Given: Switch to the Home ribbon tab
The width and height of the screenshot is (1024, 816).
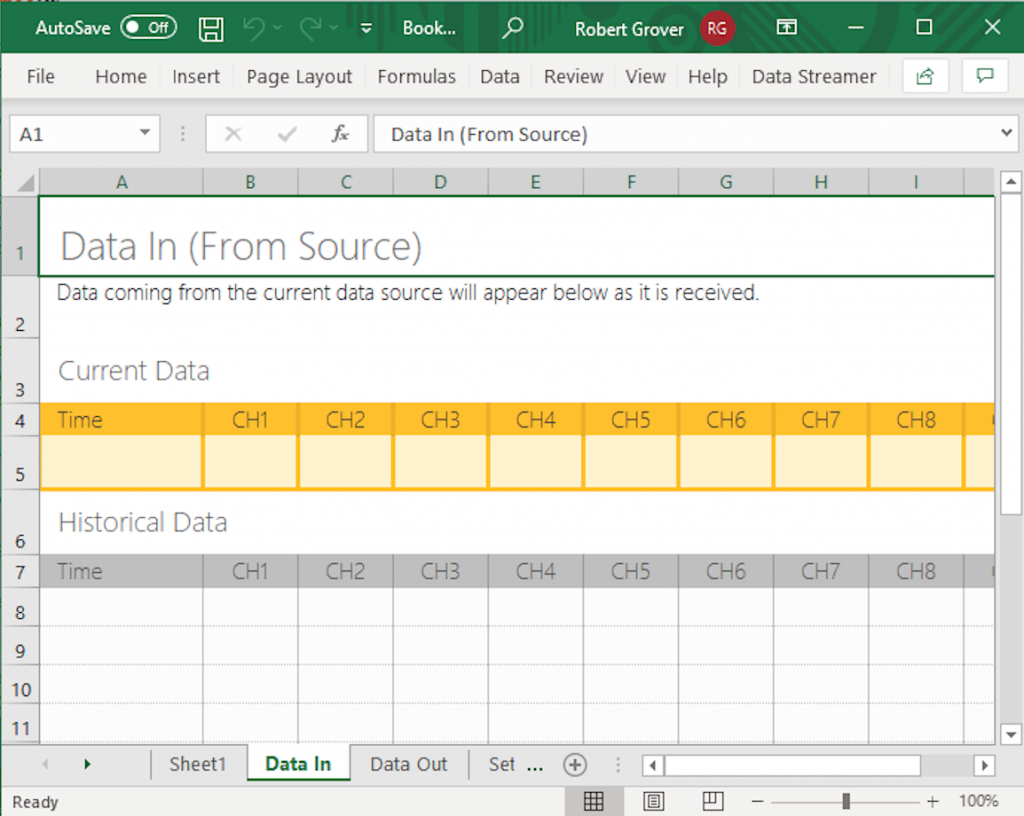Looking at the screenshot, I should 121,76.
